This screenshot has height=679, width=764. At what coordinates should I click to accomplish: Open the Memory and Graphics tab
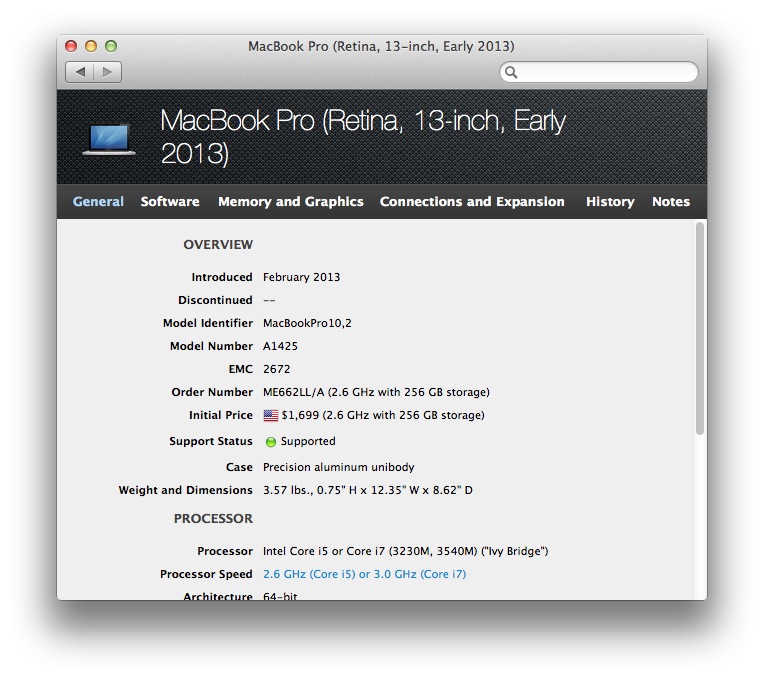(291, 202)
